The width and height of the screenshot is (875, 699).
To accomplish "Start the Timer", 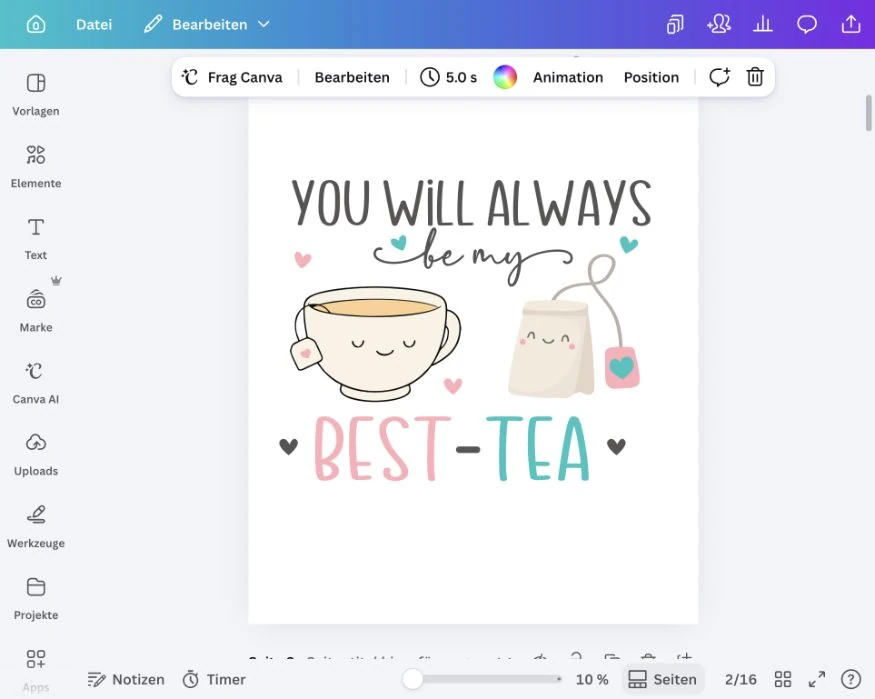I will pos(214,679).
